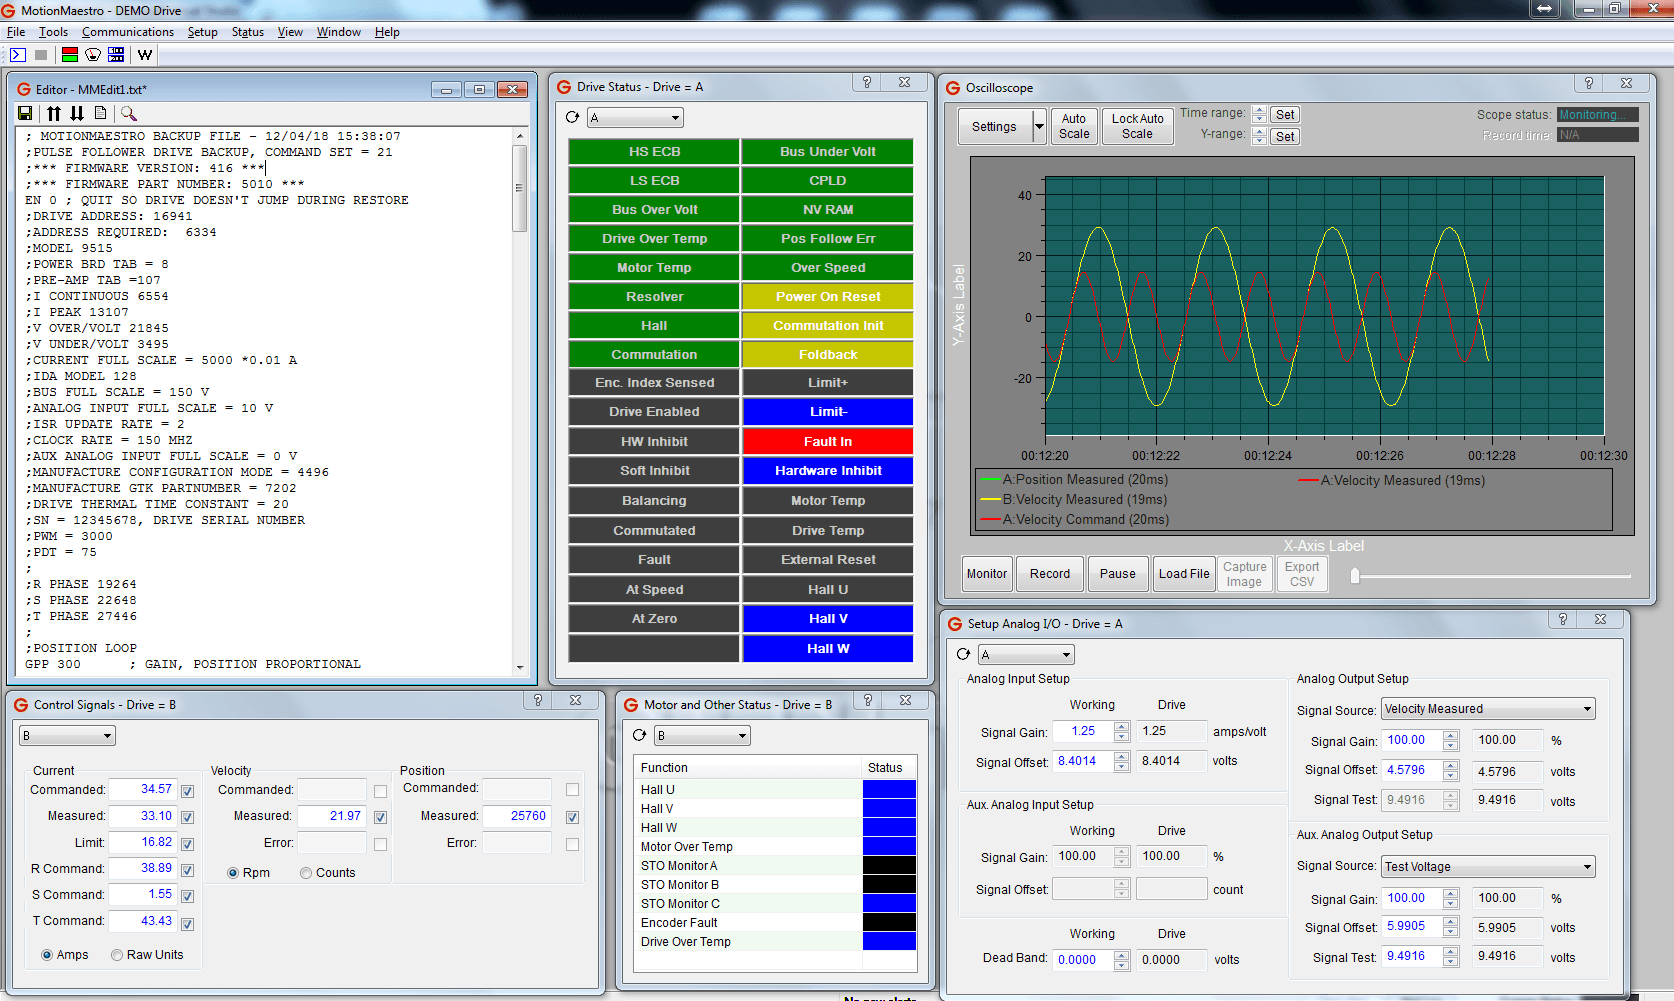Enable Velocity Commanded checkbox

tap(380, 791)
